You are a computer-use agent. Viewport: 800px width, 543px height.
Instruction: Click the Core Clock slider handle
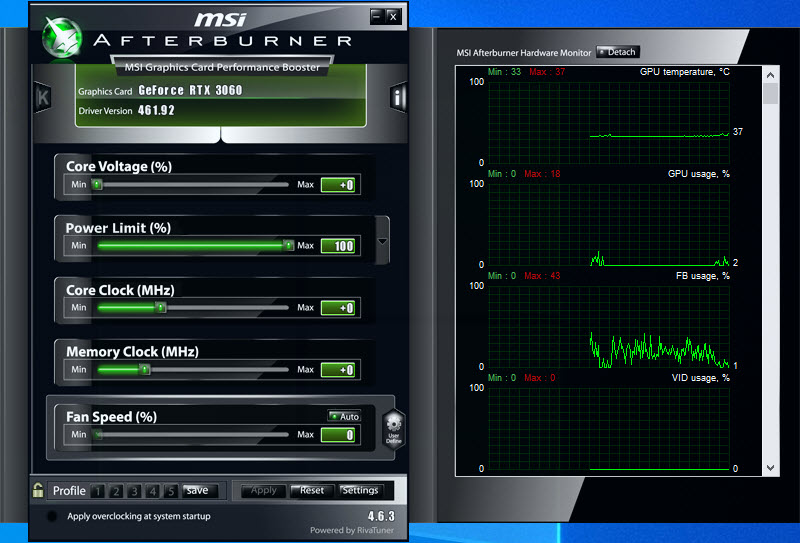(161, 307)
